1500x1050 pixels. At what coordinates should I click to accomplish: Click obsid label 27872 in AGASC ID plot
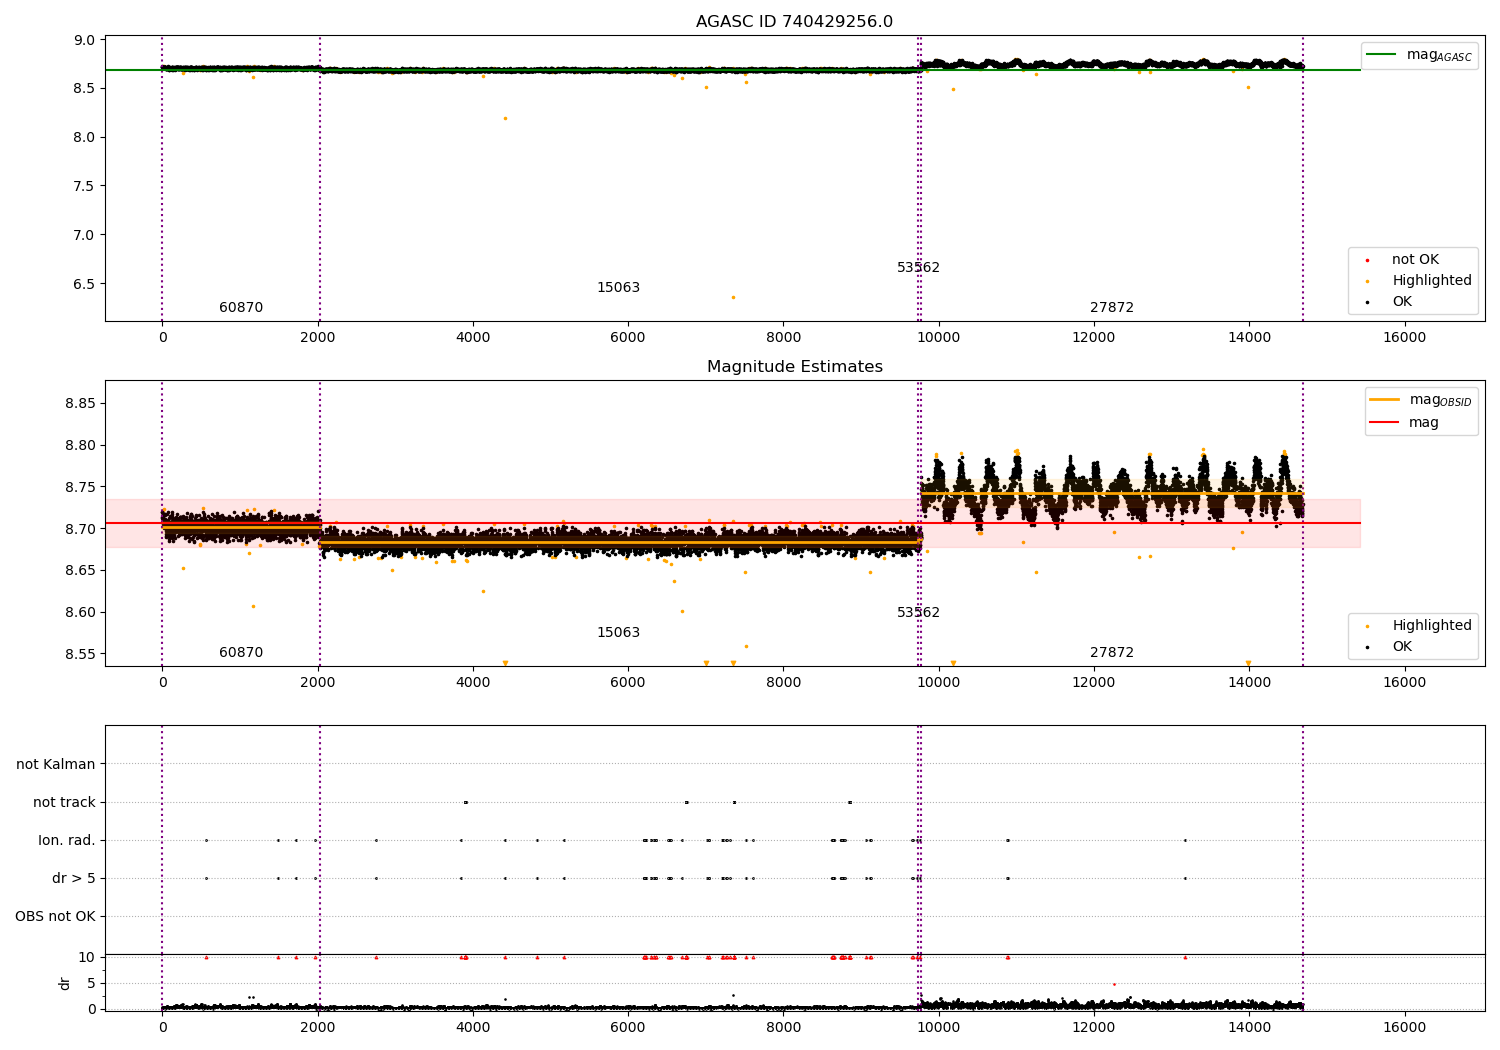click(1112, 308)
